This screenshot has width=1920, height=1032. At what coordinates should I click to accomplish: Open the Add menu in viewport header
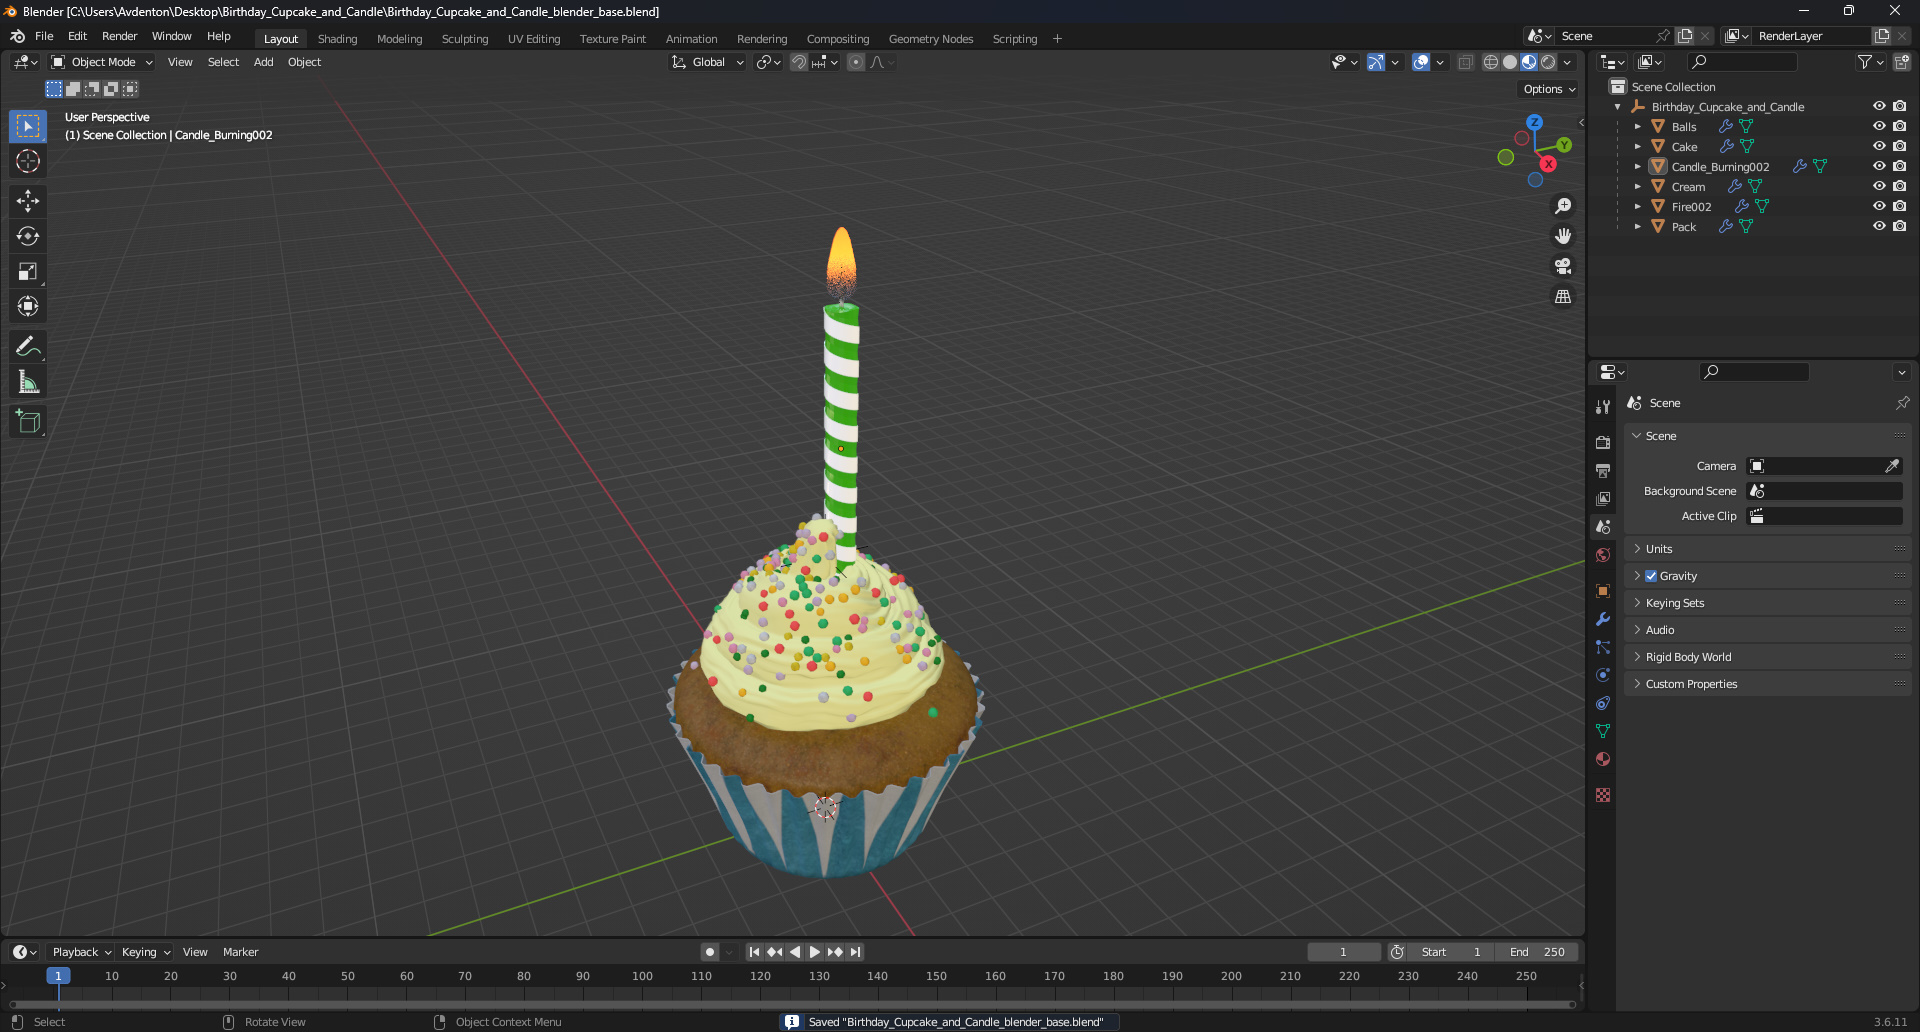(263, 62)
